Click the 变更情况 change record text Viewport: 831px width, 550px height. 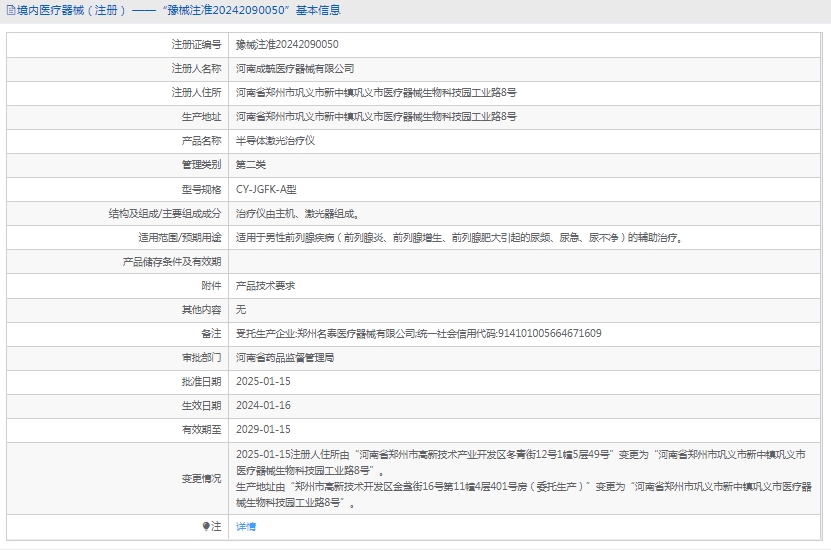tap(520, 478)
